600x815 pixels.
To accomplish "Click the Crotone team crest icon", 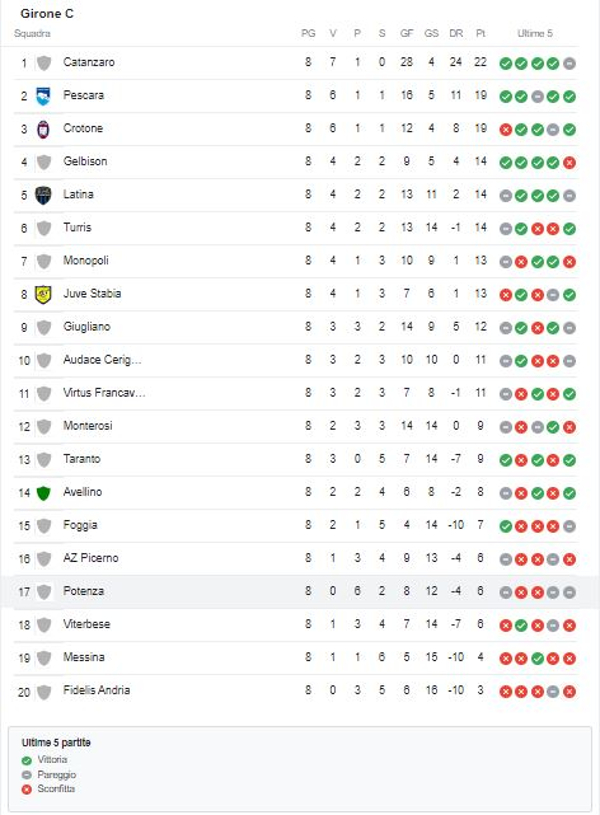I will [x=43, y=129].
